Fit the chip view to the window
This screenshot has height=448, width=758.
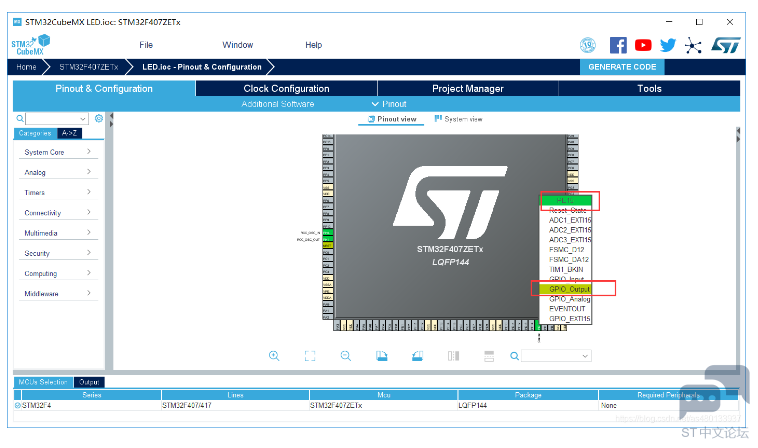[x=310, y=356]
